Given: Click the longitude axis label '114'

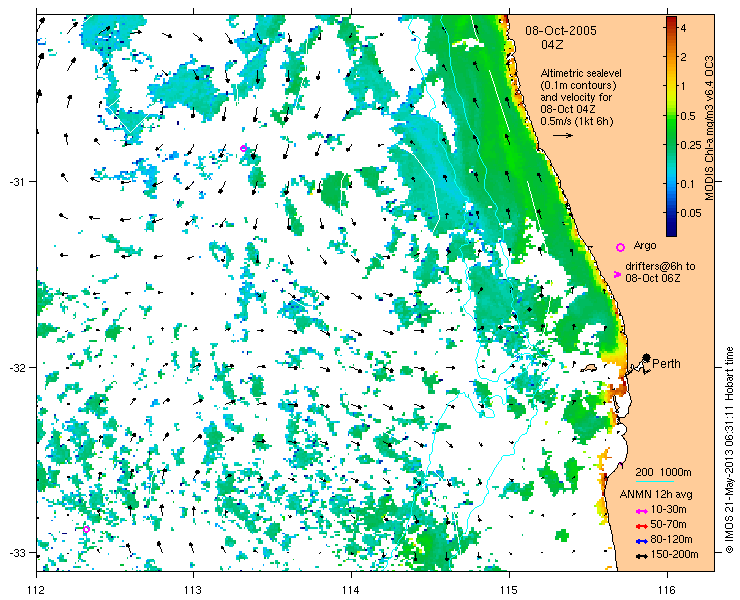Looking at the screenshot, I should click(x=351, y=590).
